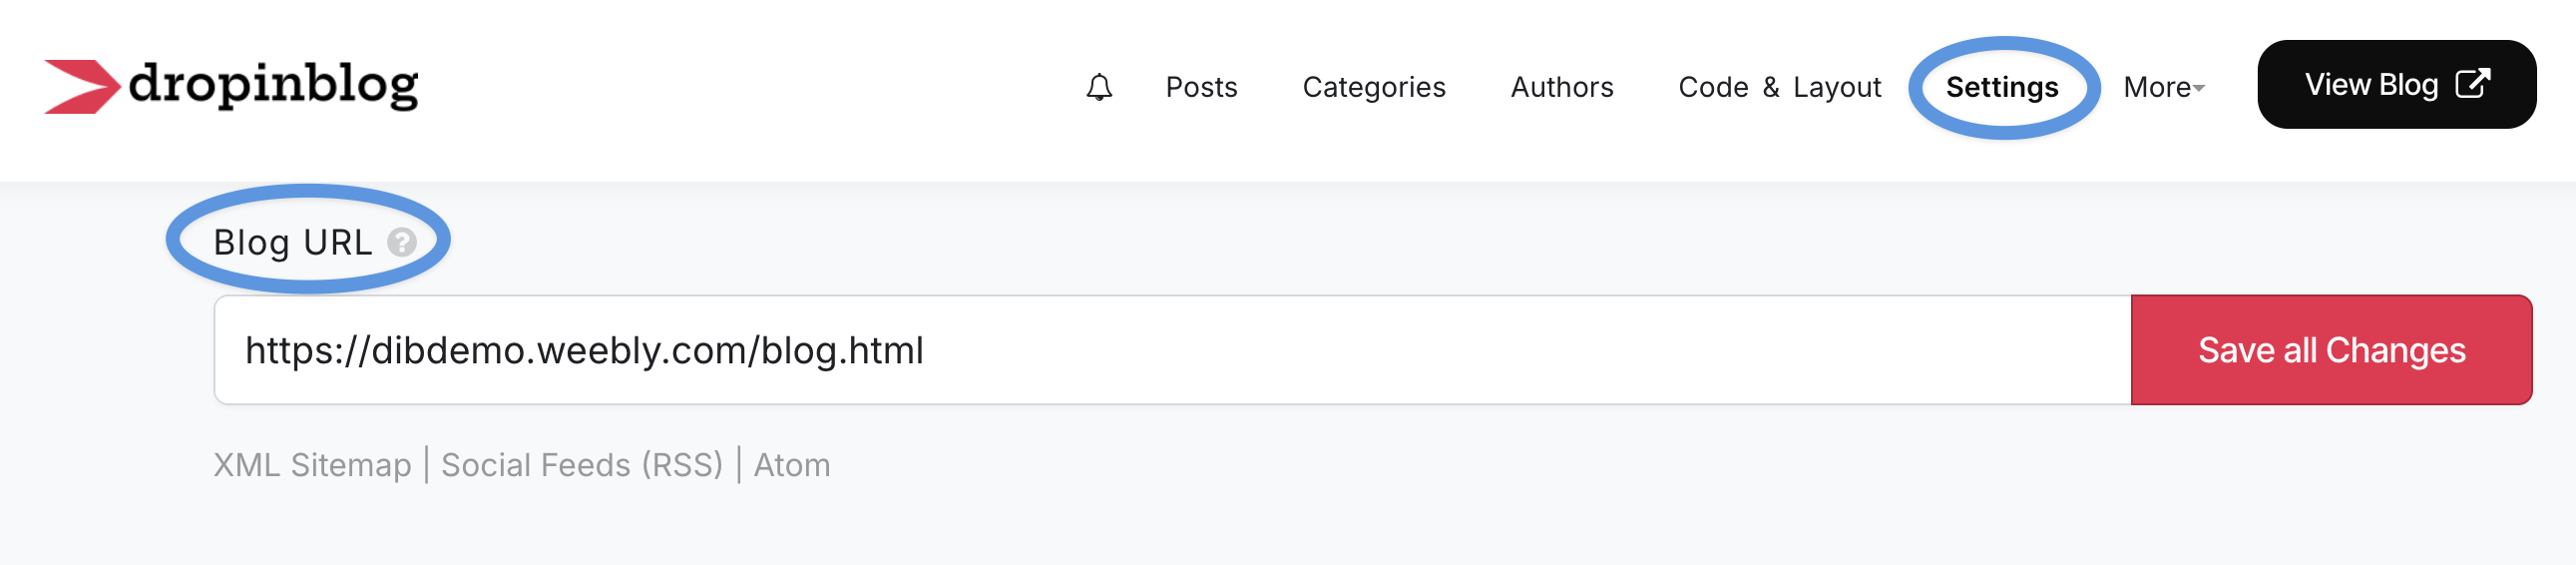Go to the Posts page
The width and height of the screenshot is (2576, 565).
pos(1201,87)
